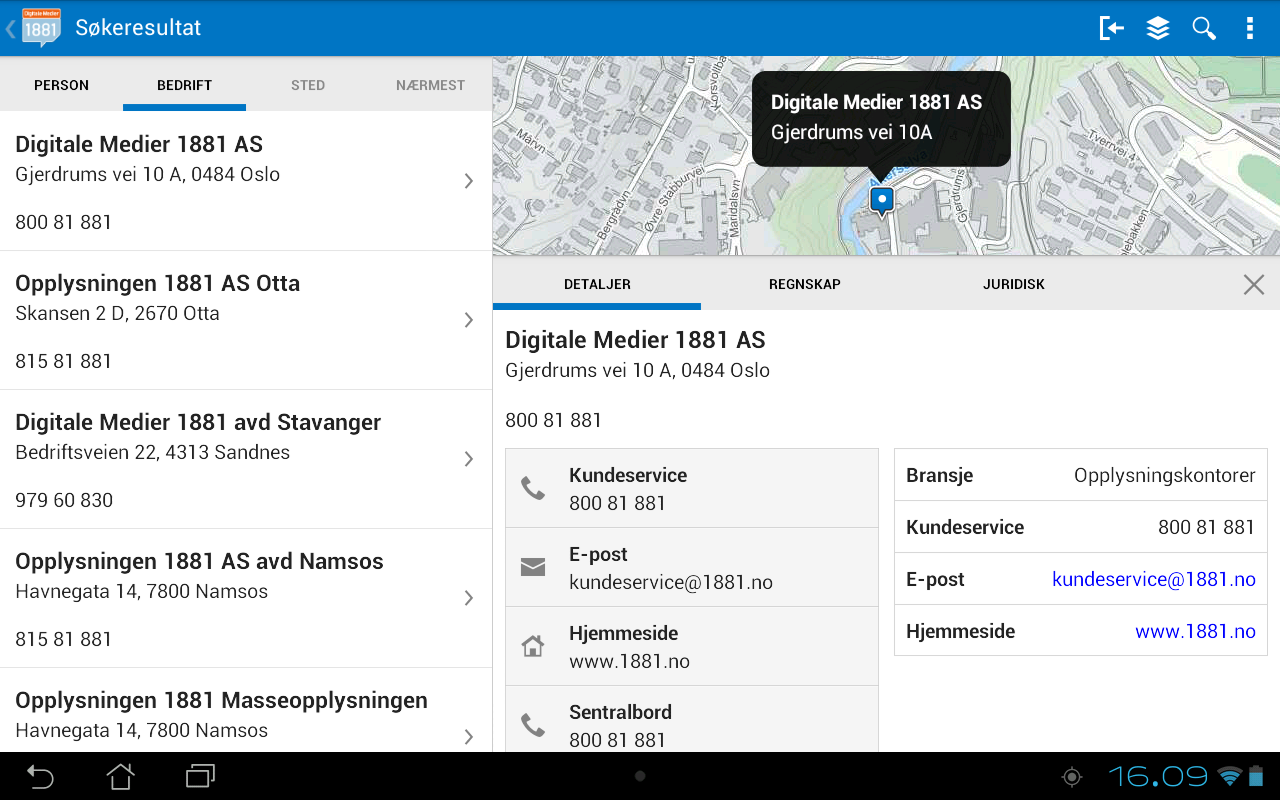Close the company details panel
This screenshot has height=800, width=1280.
click(x=1254, y=284)
